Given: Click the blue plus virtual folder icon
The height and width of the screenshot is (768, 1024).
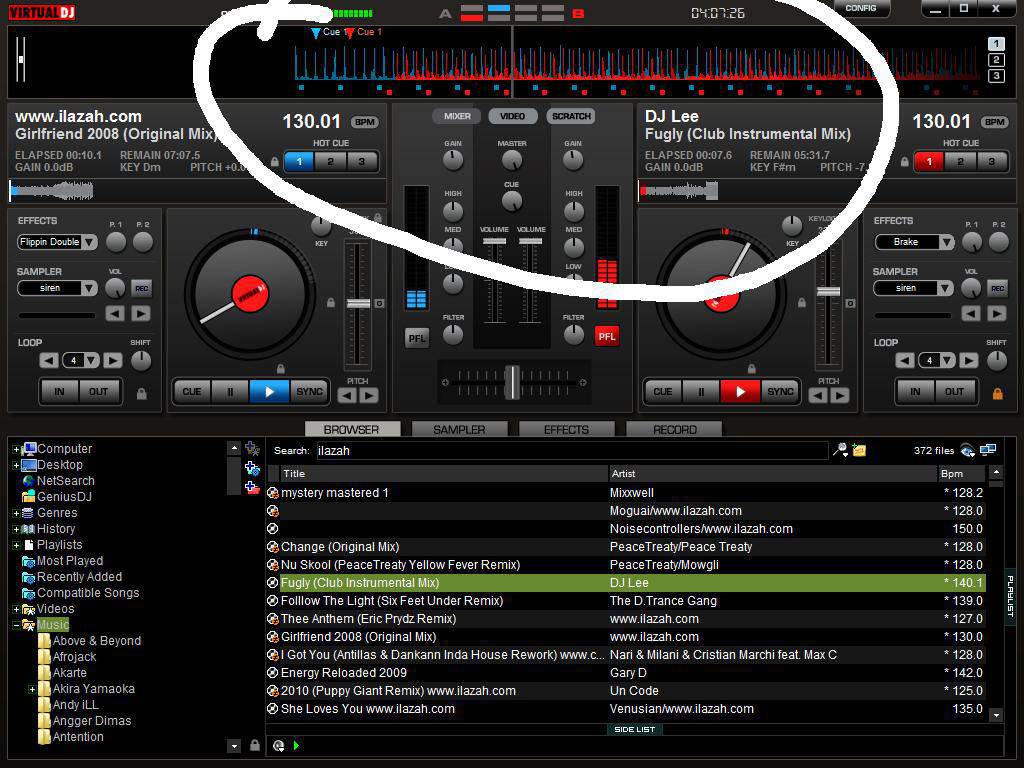Looking at the screenshot, I should point(252,468).
